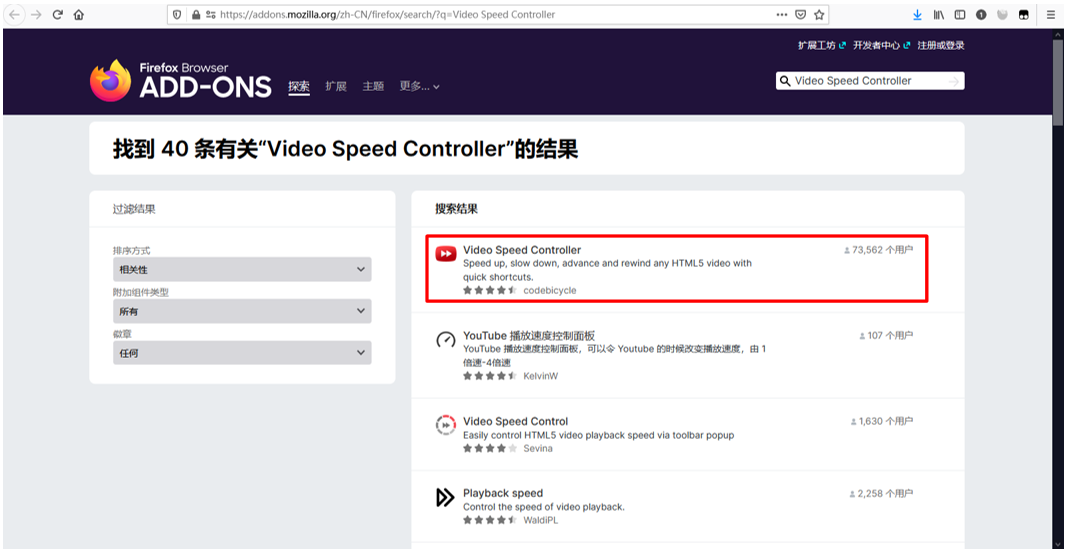Click the scrollbar up arrow
This screenshot has width=1067, height=550.
coord(1058,33)
